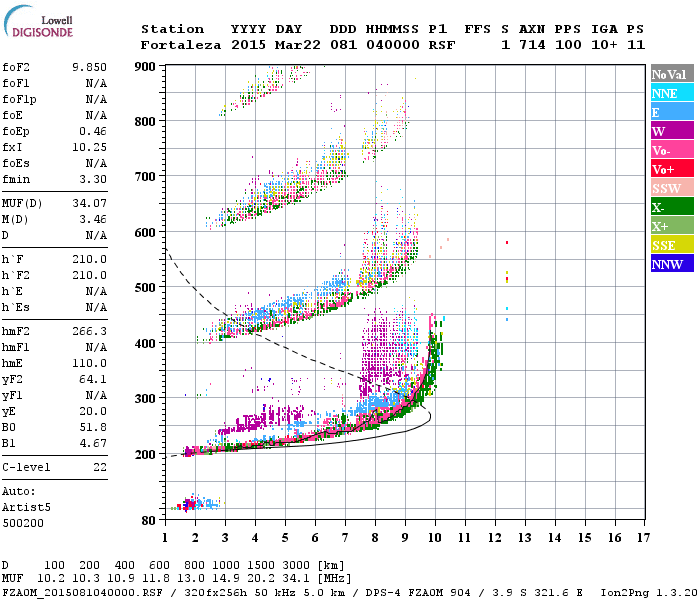Click the h`F value 210.0
Viewport: 700px width, 600px height.
point(89,259)
